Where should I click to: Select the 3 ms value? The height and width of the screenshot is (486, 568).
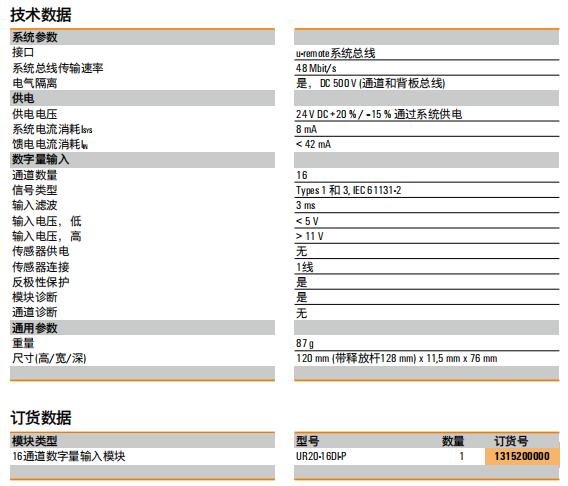[306, 205]
